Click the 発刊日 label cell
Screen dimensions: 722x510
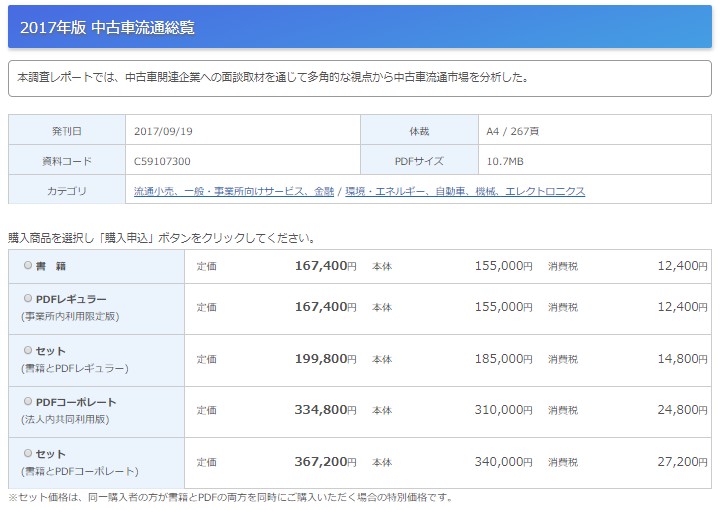pyautogui.click(x=67, y=131)
